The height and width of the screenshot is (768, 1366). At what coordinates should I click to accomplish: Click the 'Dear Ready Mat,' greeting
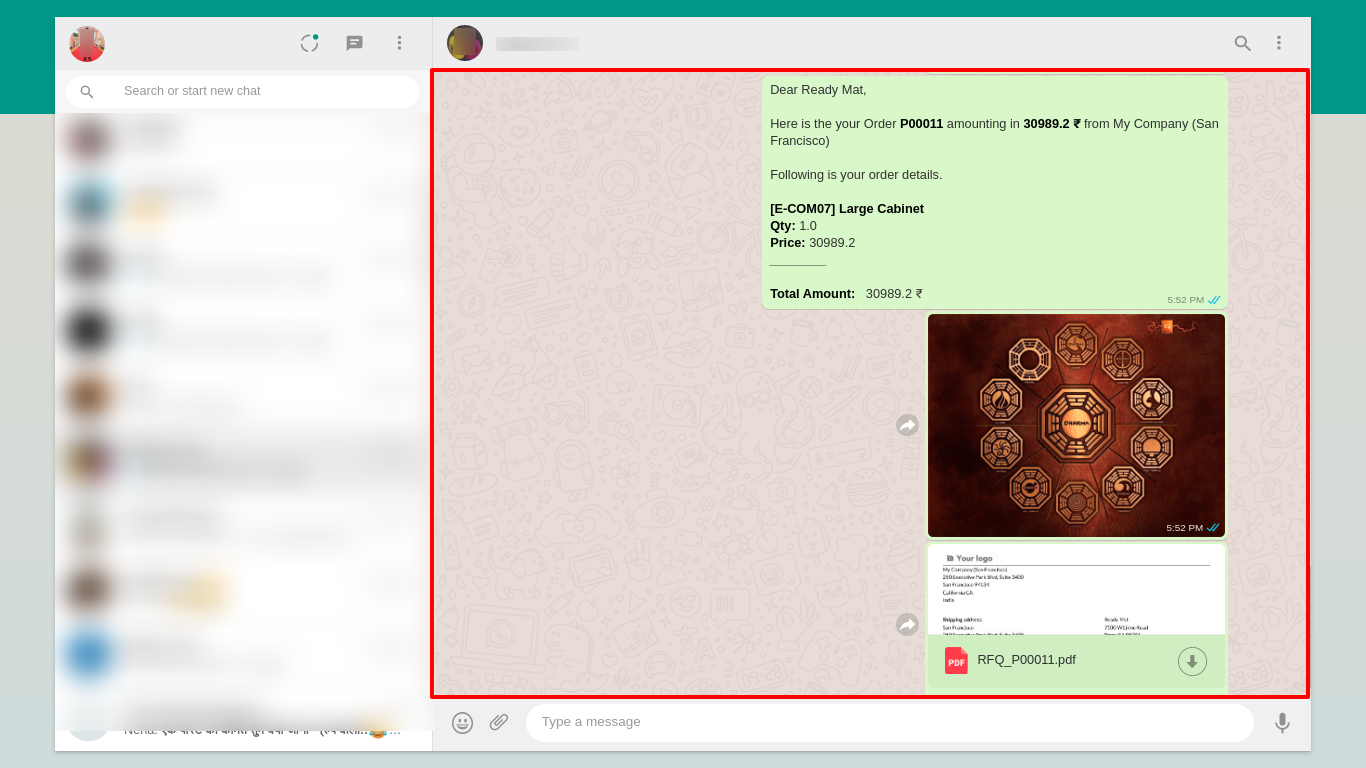click(818, 90)
